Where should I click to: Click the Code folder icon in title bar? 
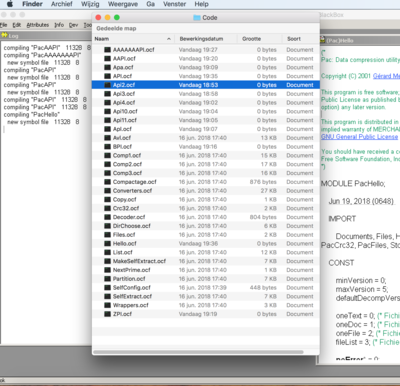point(197,18)
